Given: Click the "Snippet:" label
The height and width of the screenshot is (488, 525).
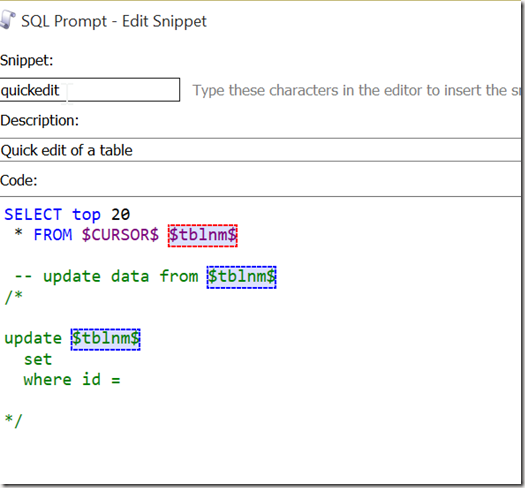Looking at the screenshot, I should pos(27,60).
